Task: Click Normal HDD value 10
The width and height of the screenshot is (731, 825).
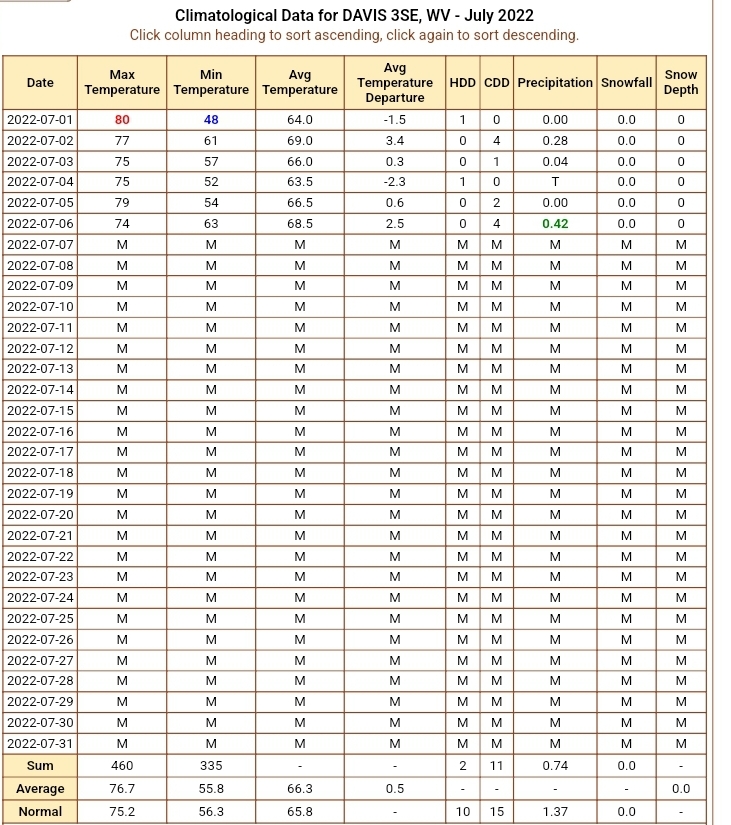Action: 463,811
